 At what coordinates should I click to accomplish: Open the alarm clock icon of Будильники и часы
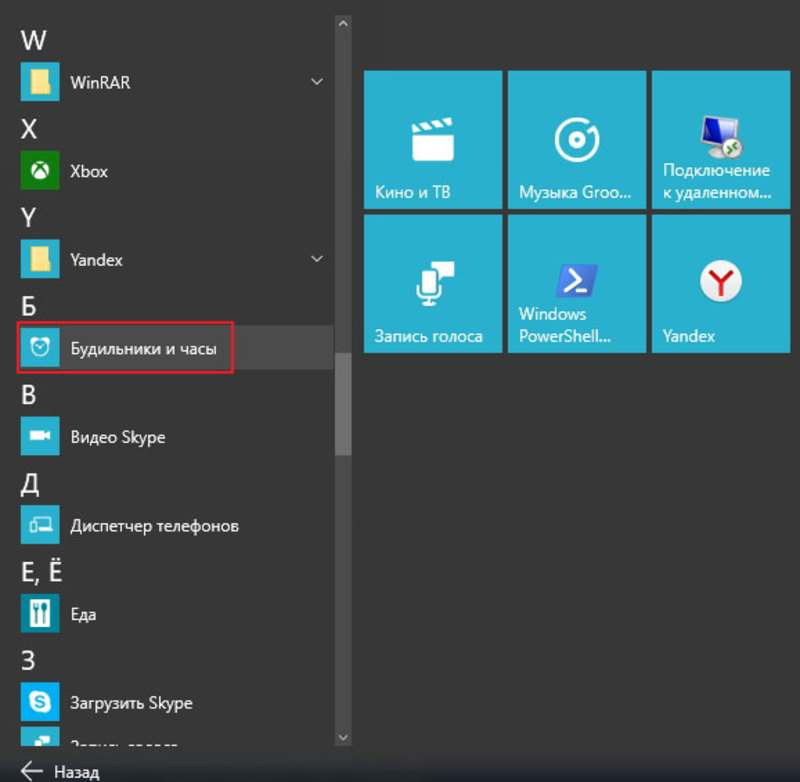(40, 347)
